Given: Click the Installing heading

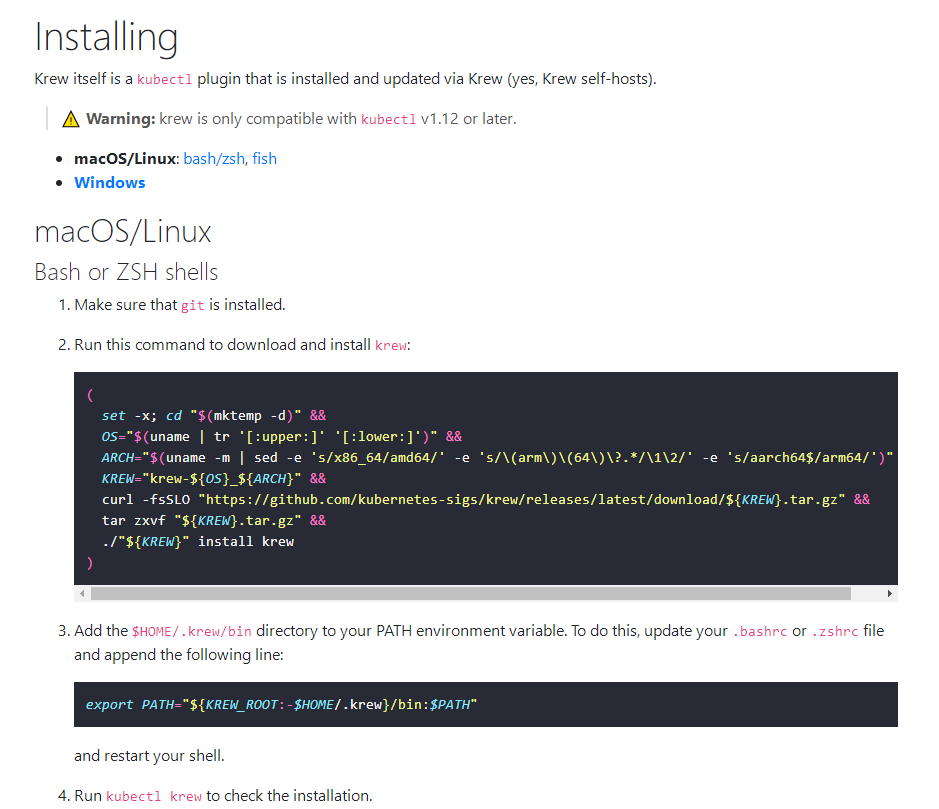Looking at the screenshot, I should tap(106, 37).
